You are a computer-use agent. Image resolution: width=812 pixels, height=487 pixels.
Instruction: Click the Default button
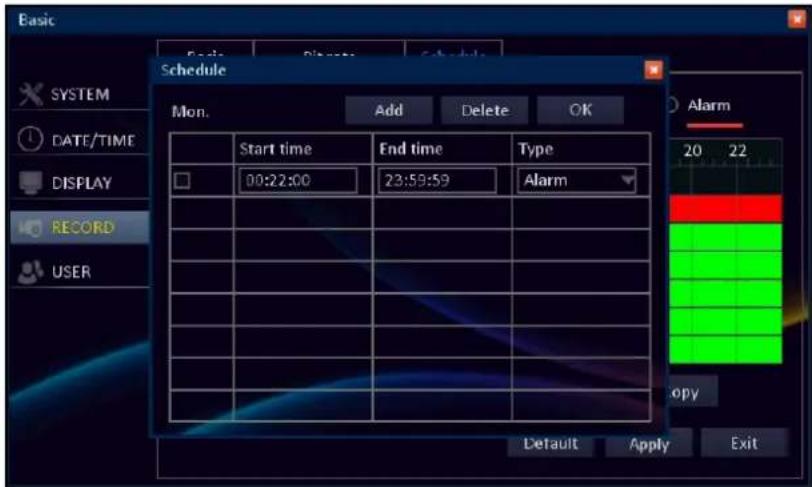[x=550, y=446]
